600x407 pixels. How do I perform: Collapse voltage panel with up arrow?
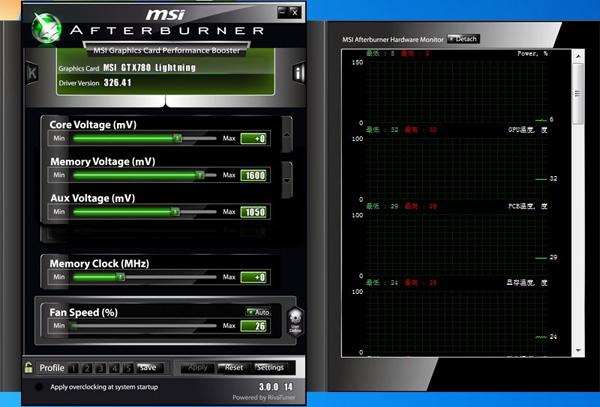pos(287,135)
